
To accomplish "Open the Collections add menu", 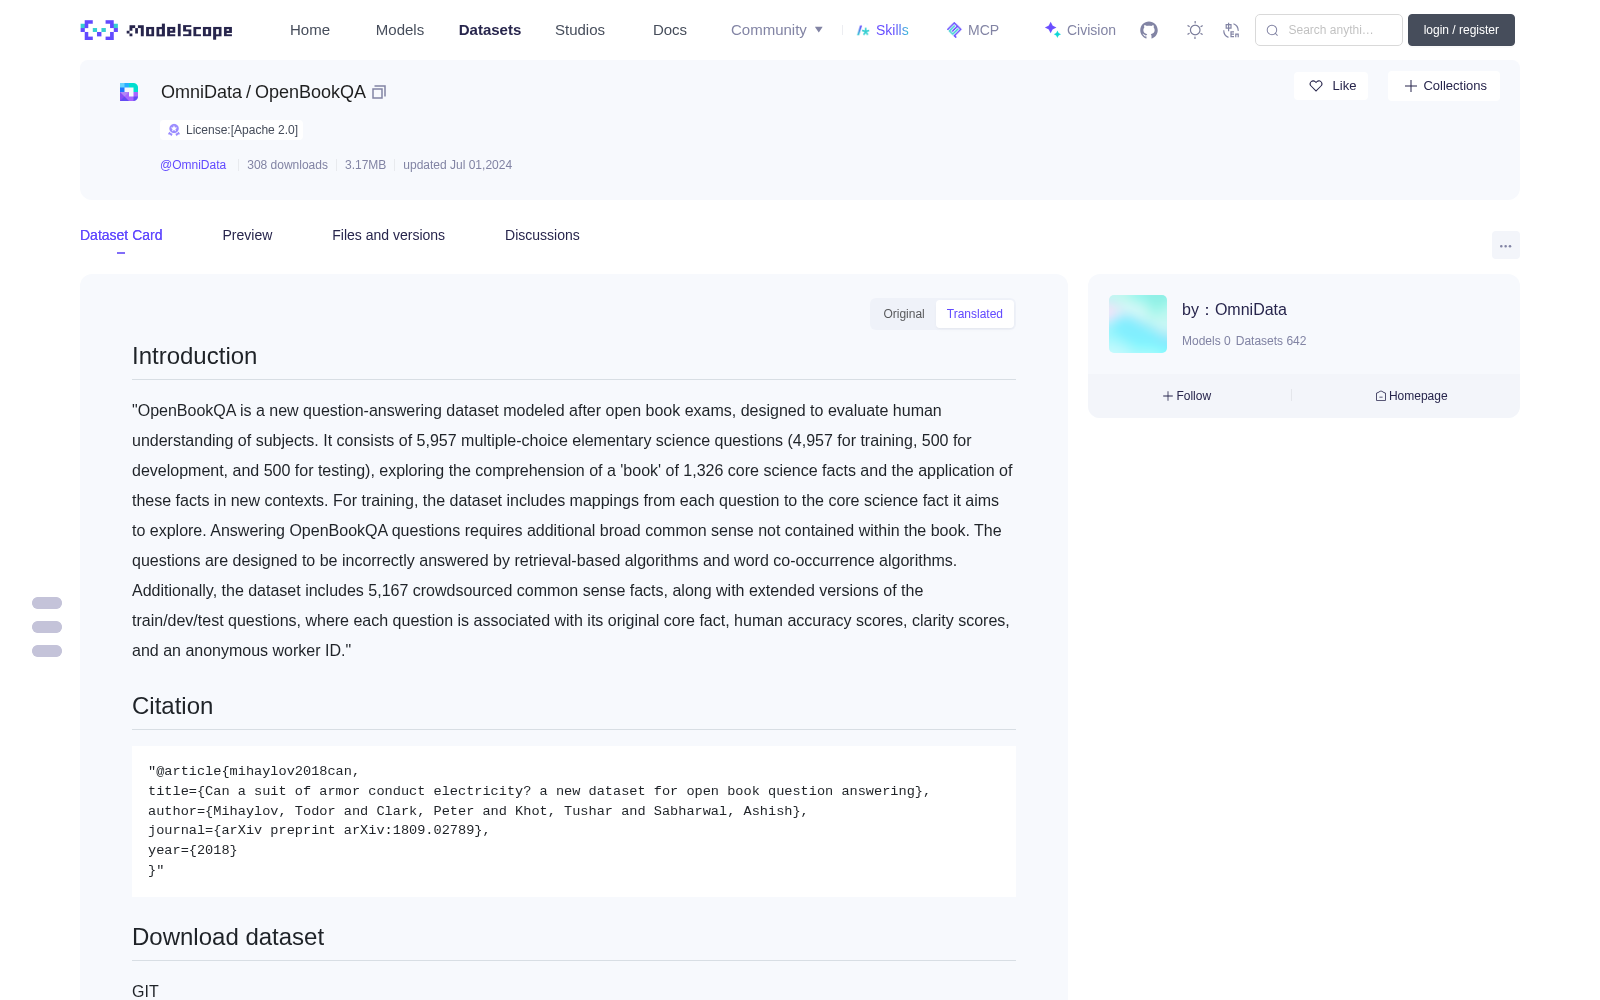I will pyautogui.click(x=1444, y=86).
